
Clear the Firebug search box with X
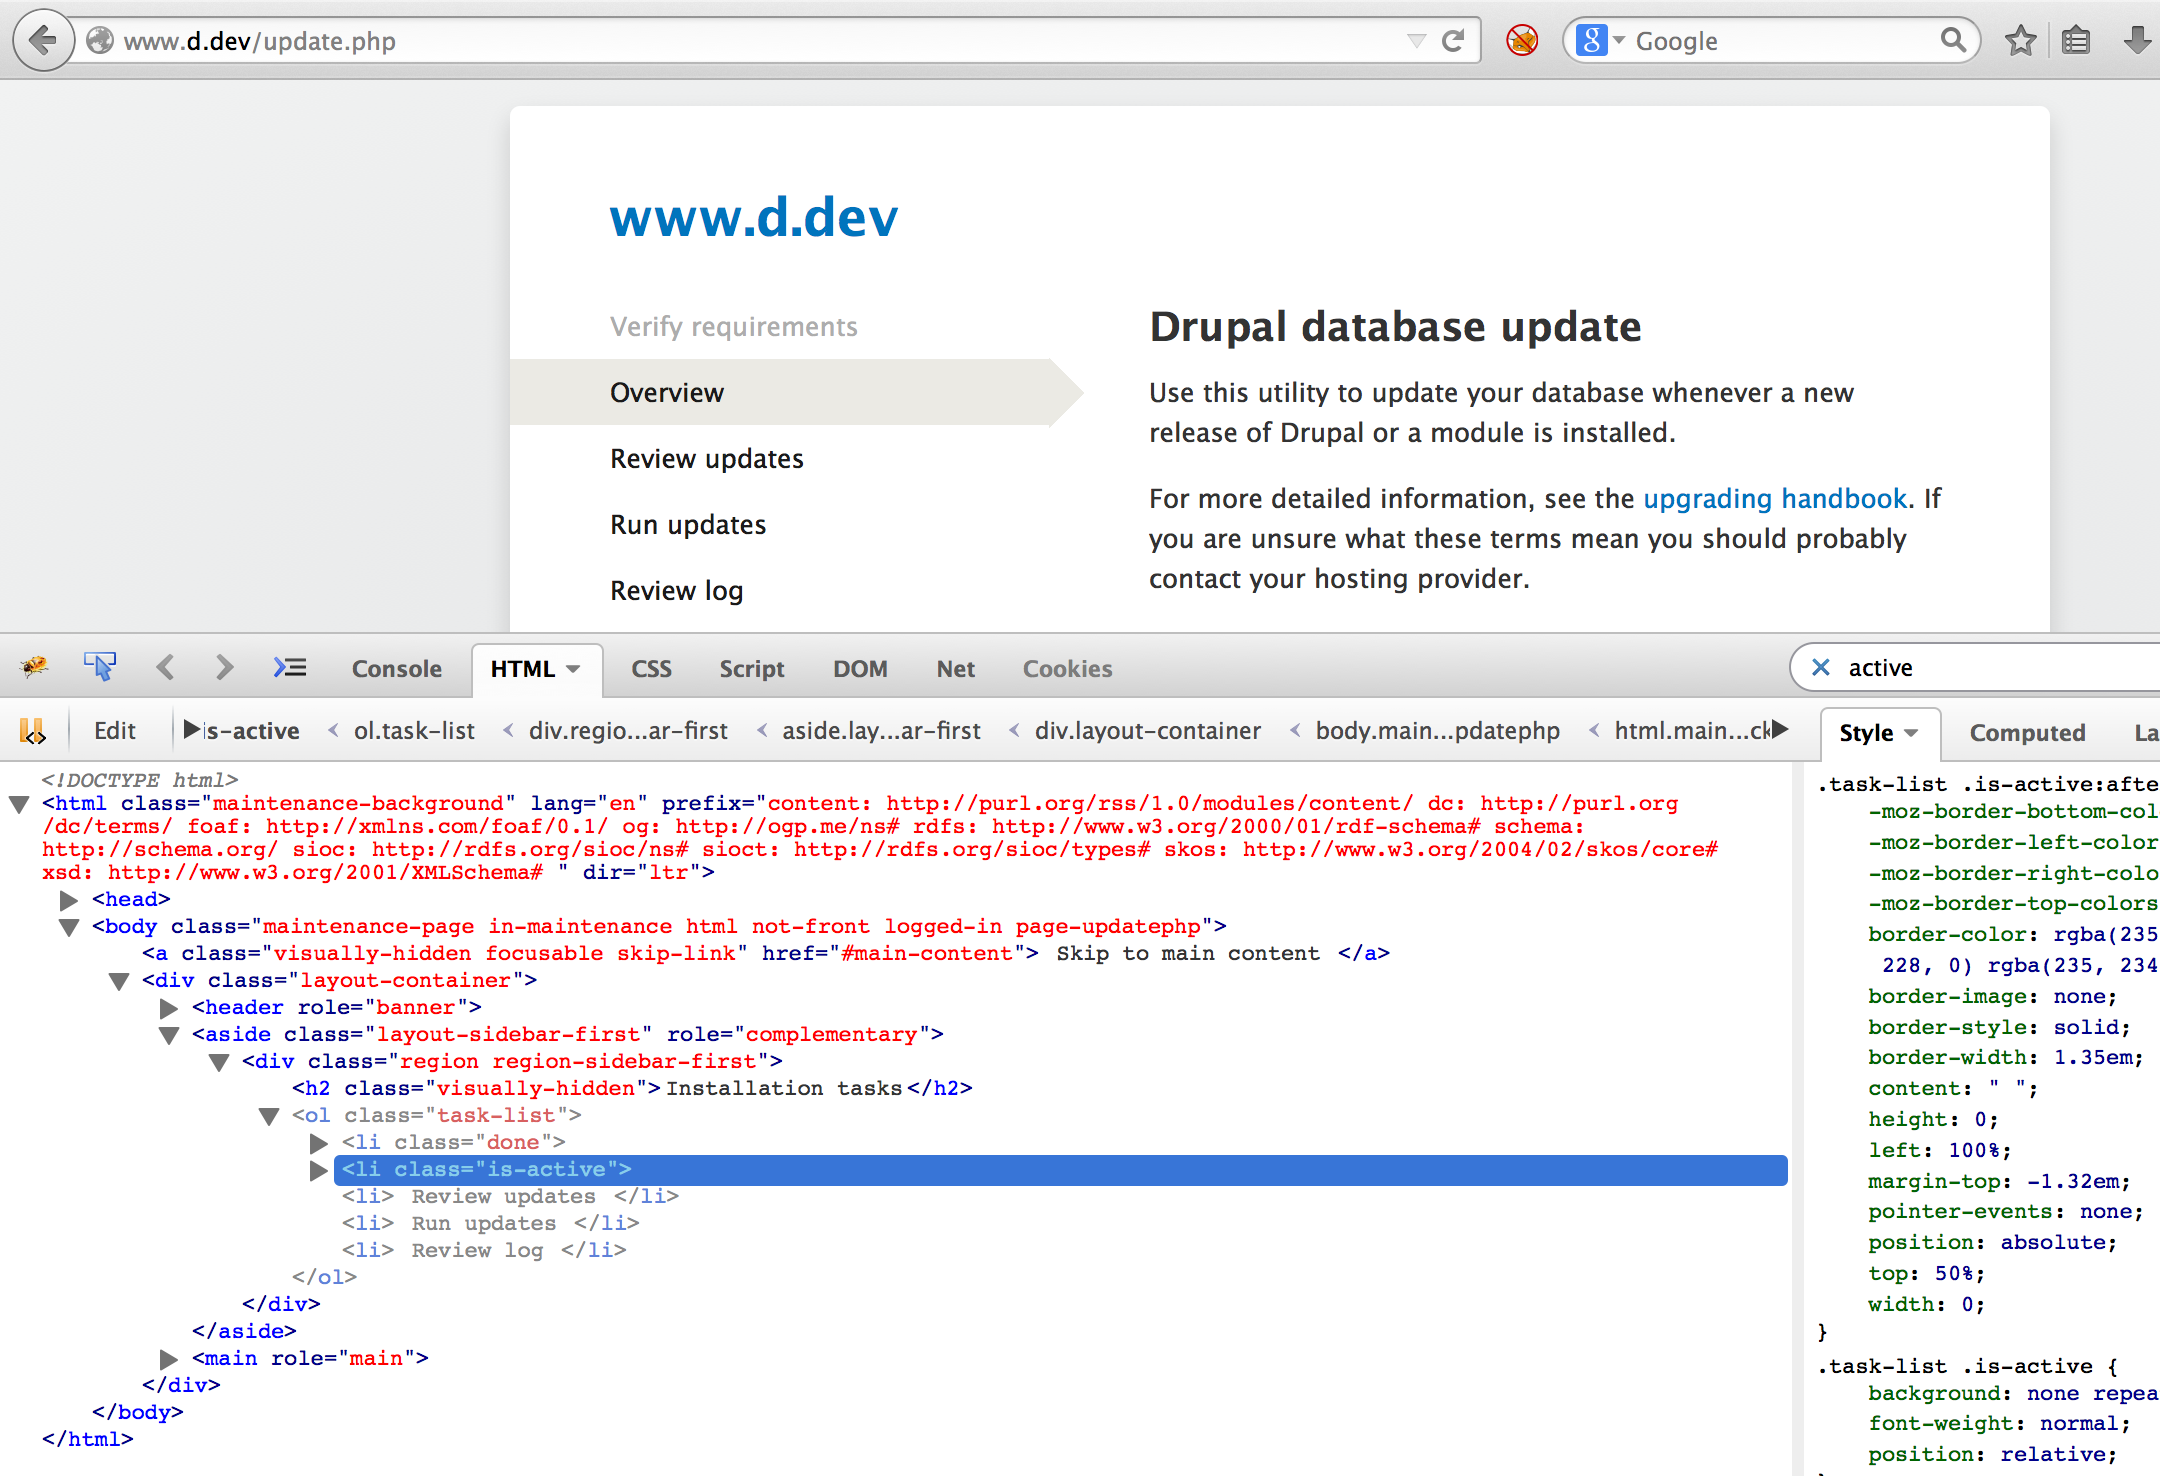coord(1821,668)
